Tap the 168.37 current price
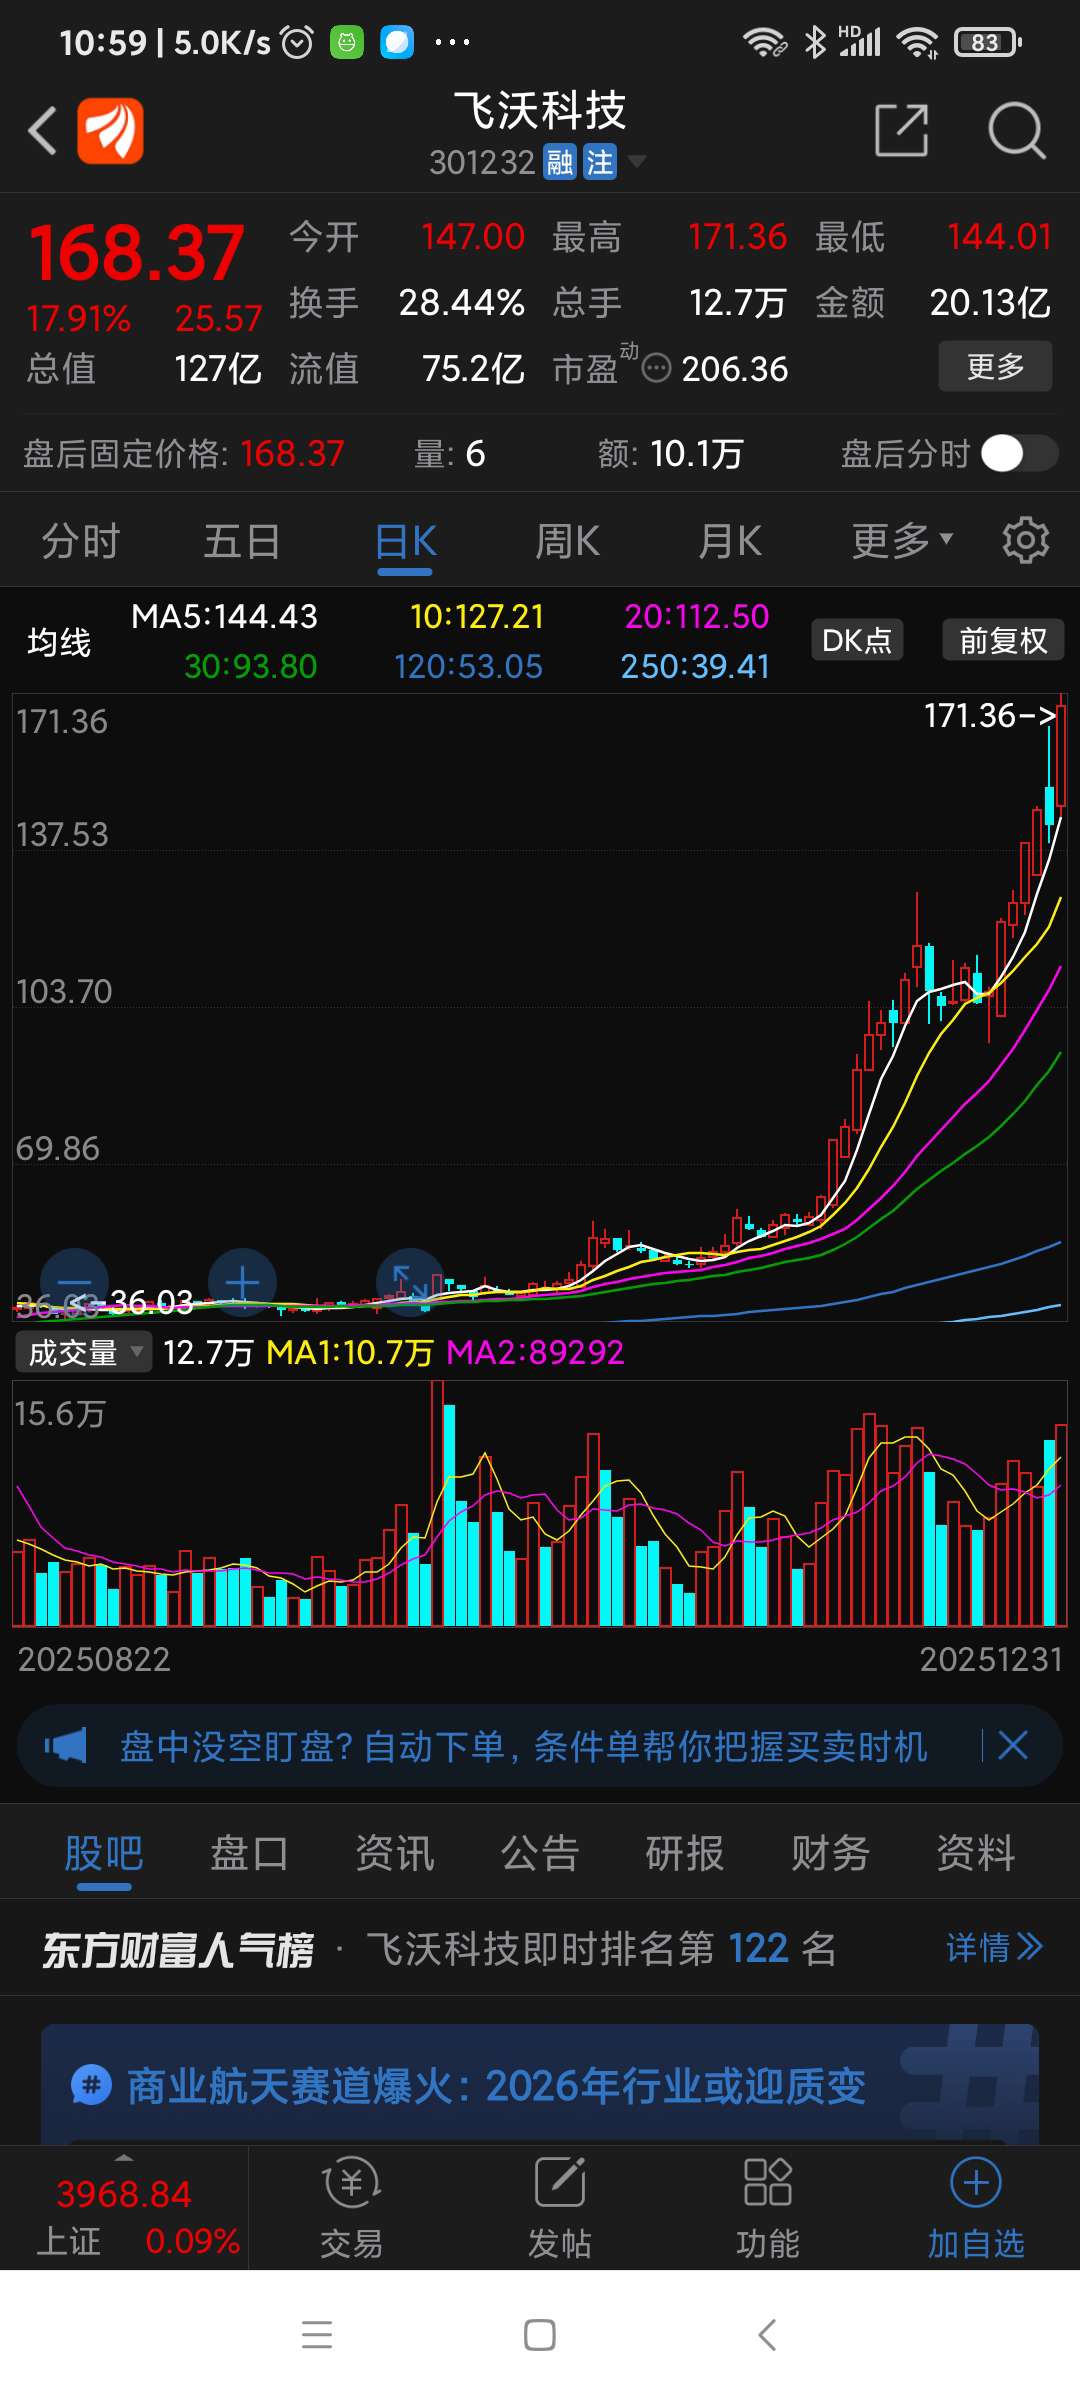Screen dimensions: 1080x2400 point(137,253)
